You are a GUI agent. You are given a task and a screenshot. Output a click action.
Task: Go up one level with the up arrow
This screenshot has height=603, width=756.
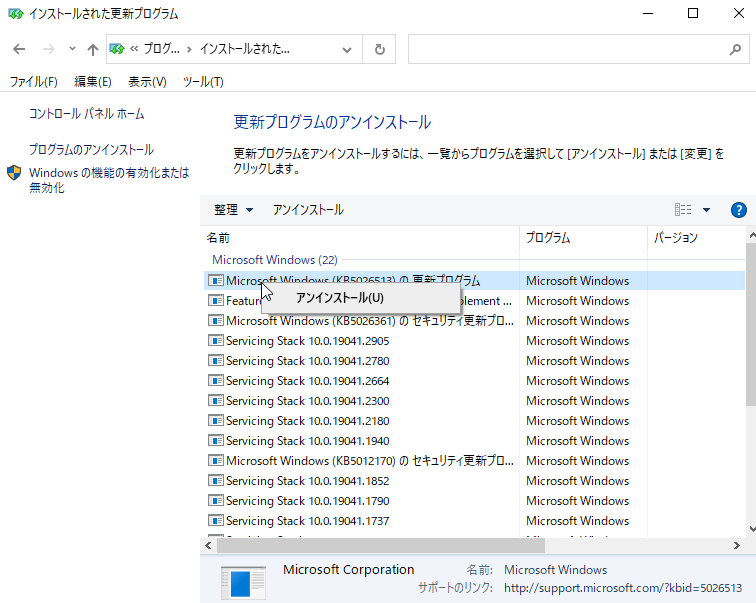(x=93, y=49)
